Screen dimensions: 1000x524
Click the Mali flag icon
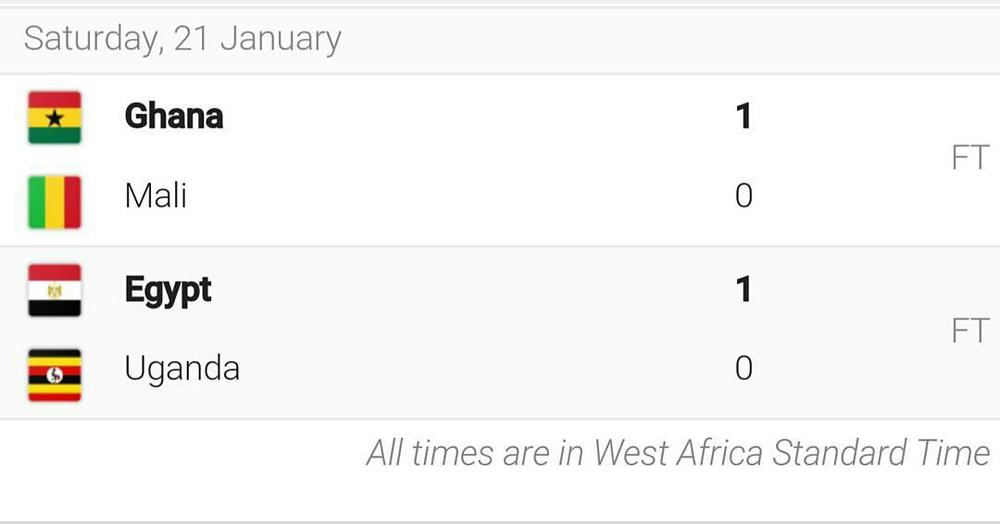[x=55, y=202]
